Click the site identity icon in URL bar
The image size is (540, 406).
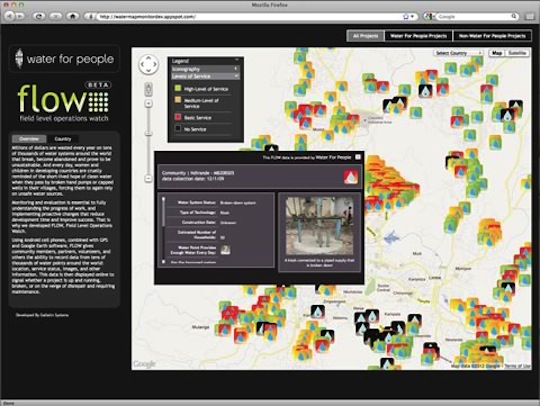click(90, 16)
